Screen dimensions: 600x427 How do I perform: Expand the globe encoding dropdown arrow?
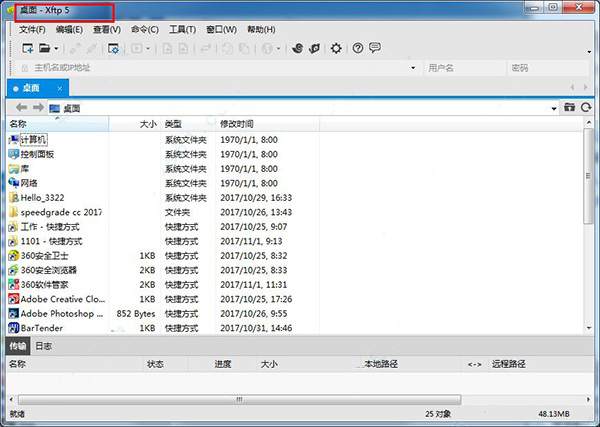[x=278, y=49]
